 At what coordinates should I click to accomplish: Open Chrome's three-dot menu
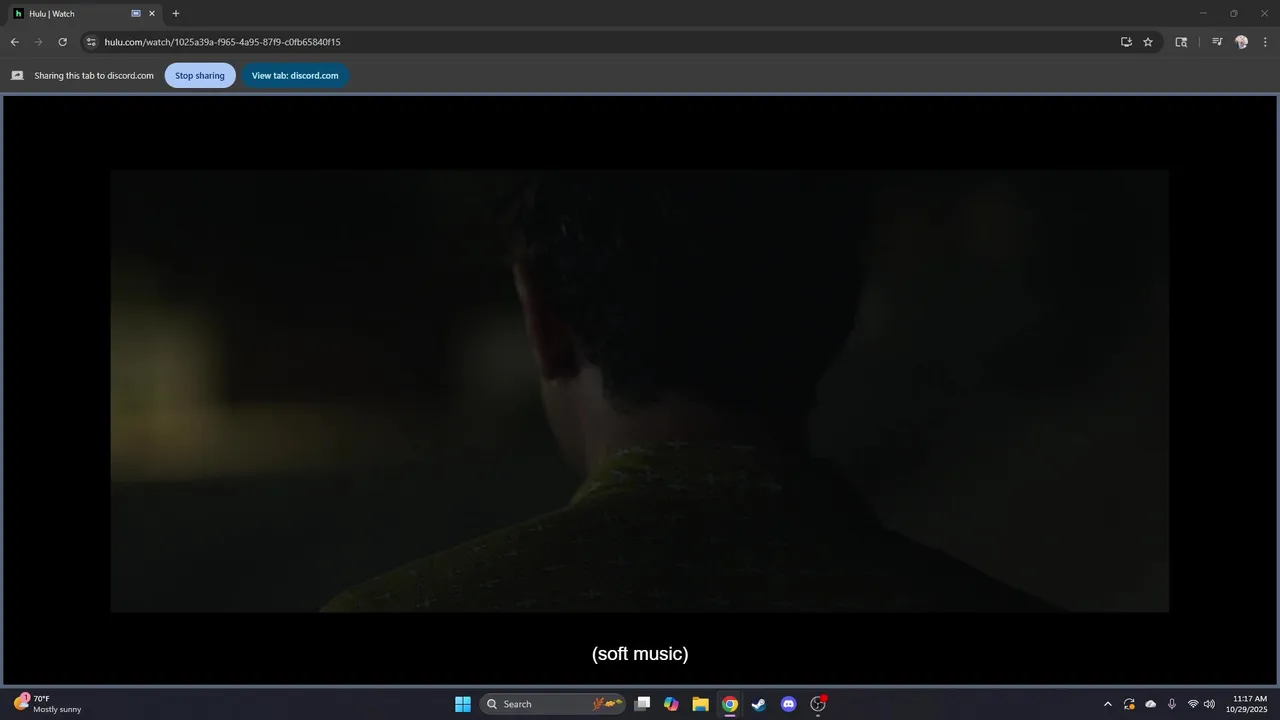tap(1266, 42)
